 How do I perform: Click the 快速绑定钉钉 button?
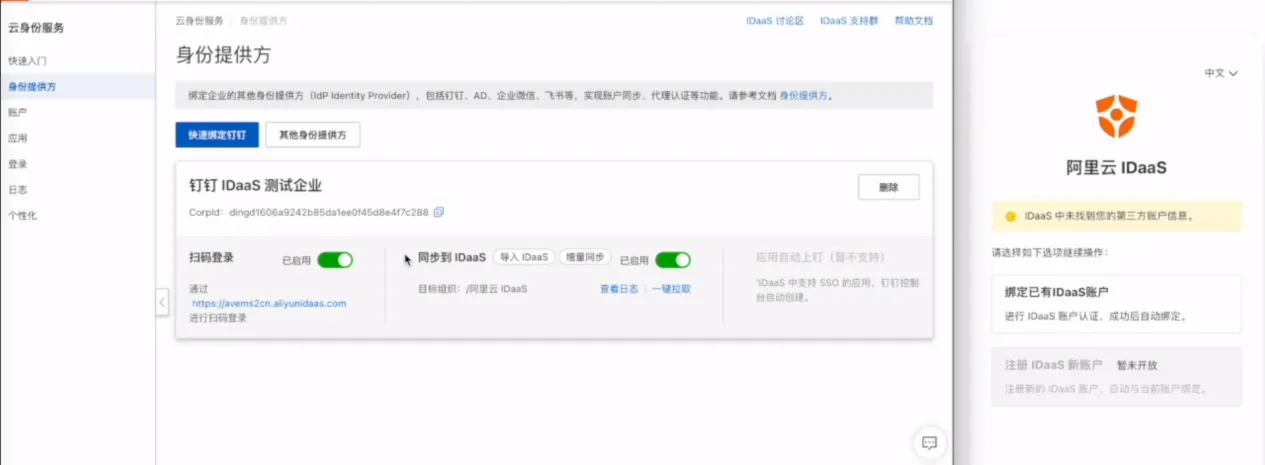tap(217, 135)
